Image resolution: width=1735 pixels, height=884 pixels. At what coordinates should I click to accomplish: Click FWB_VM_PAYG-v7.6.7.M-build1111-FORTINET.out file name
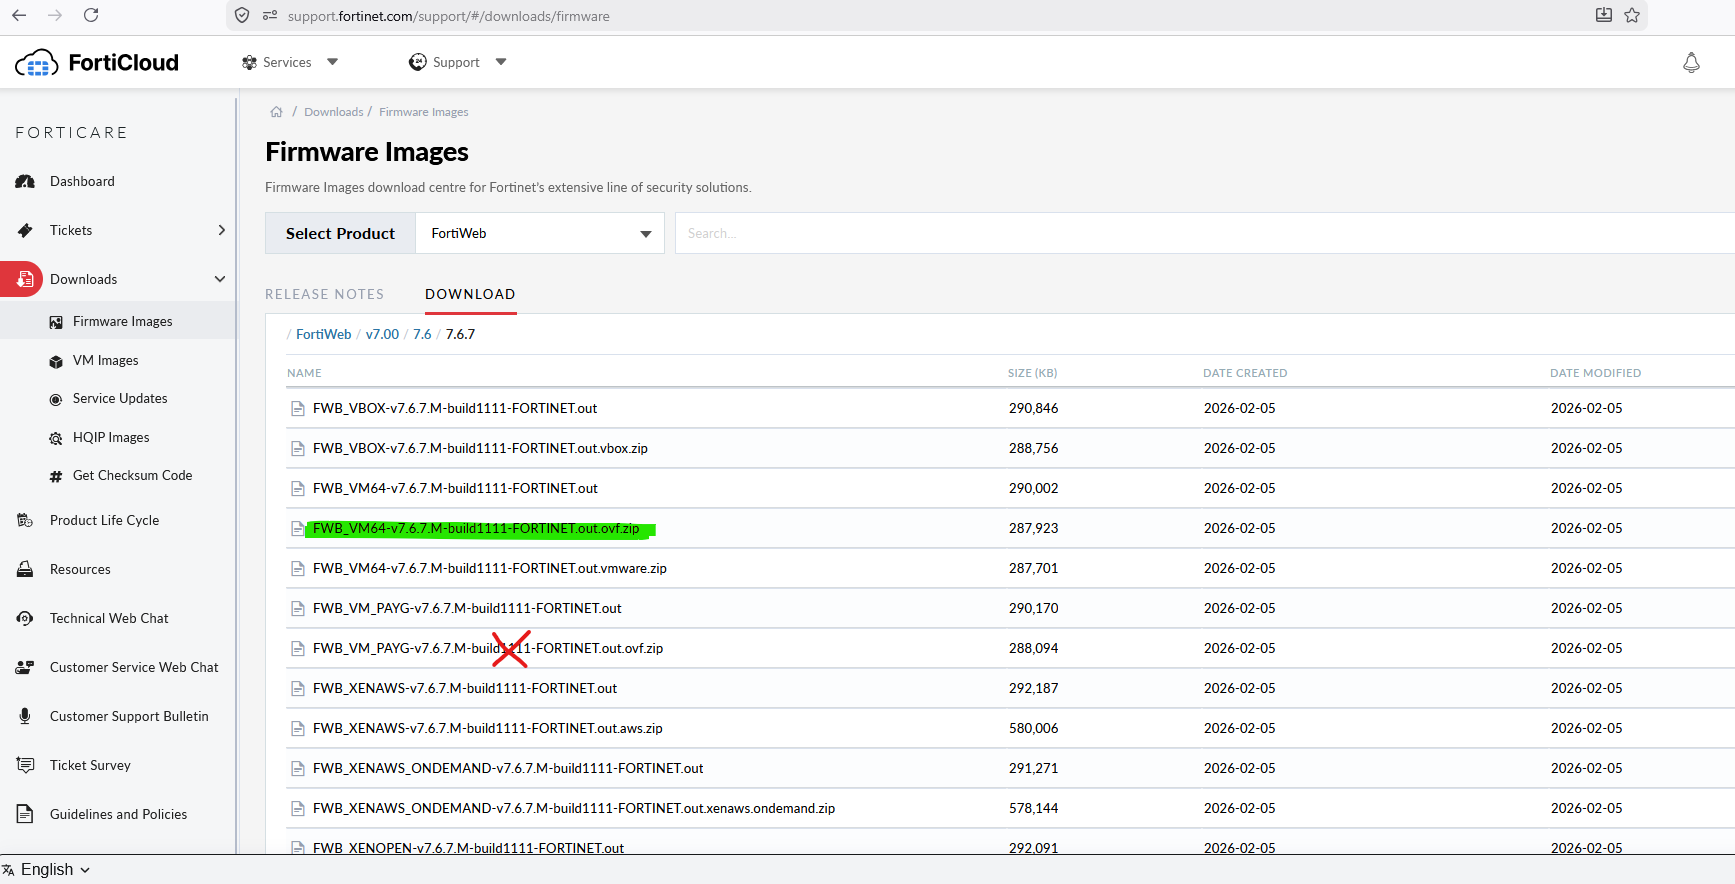(x=467, y=608)
